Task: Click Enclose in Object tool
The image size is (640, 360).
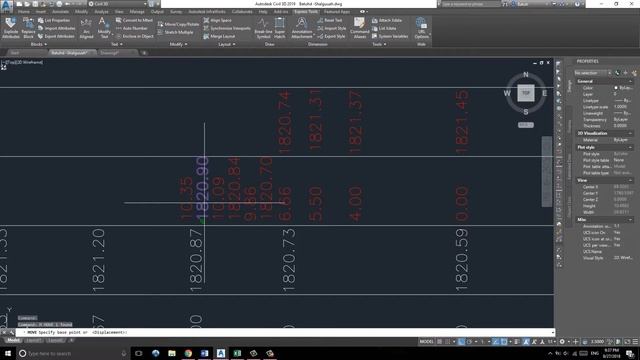Action: pos(135,36)
